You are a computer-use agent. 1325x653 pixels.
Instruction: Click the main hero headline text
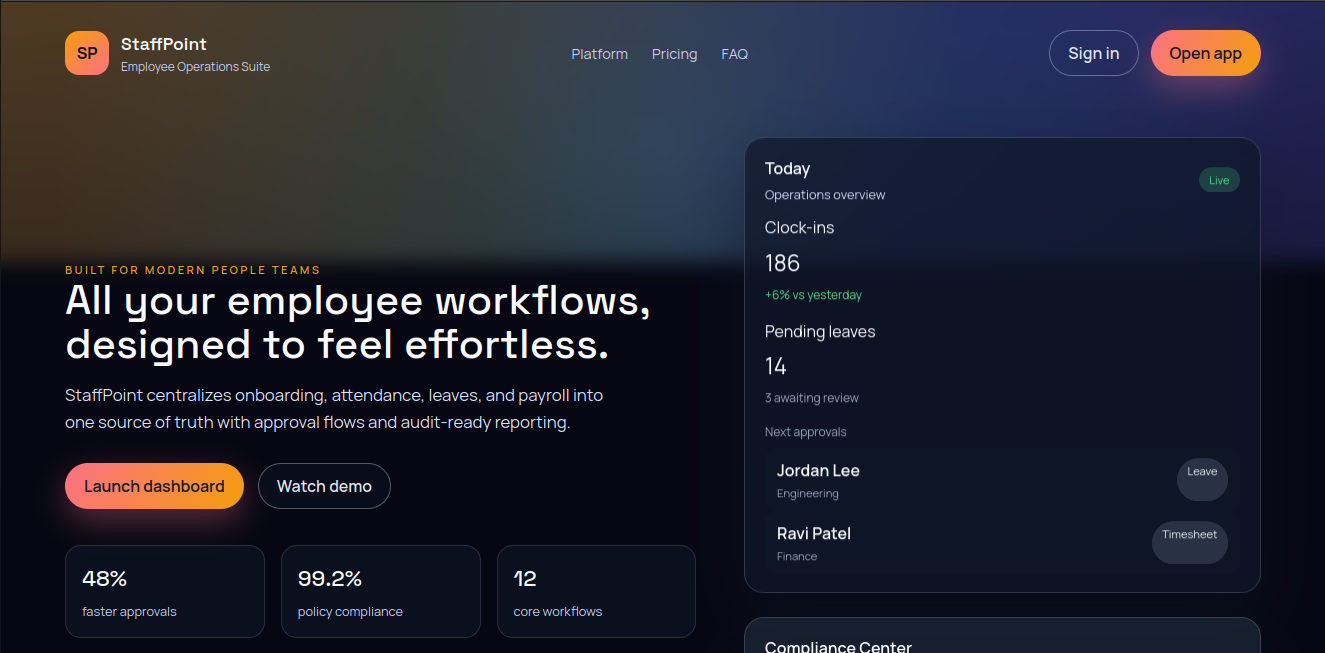coord(358,323)
